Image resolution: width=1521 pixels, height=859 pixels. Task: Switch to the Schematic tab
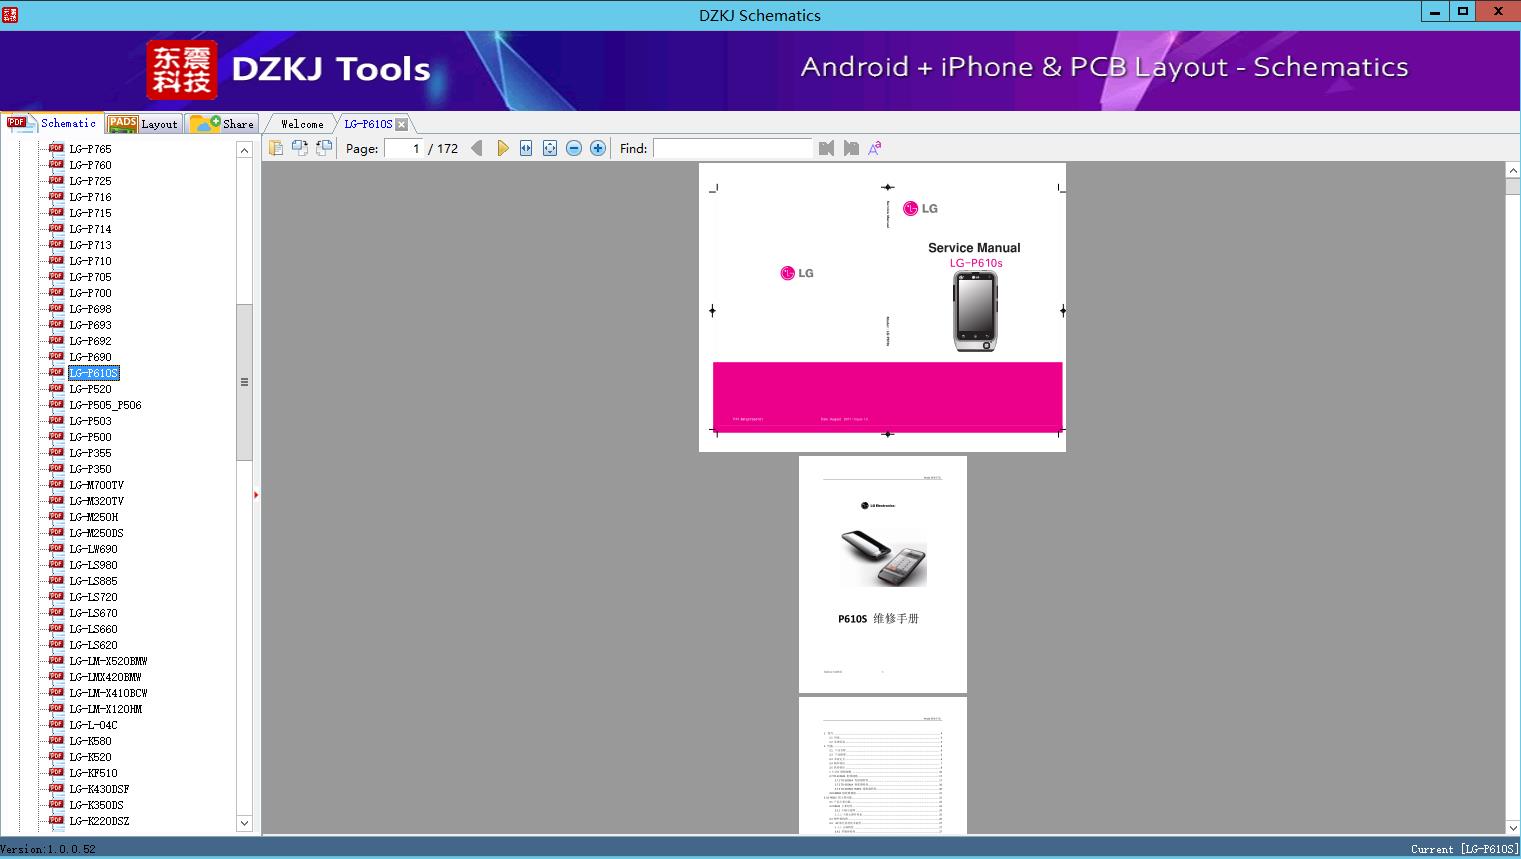tap(52, 123)
